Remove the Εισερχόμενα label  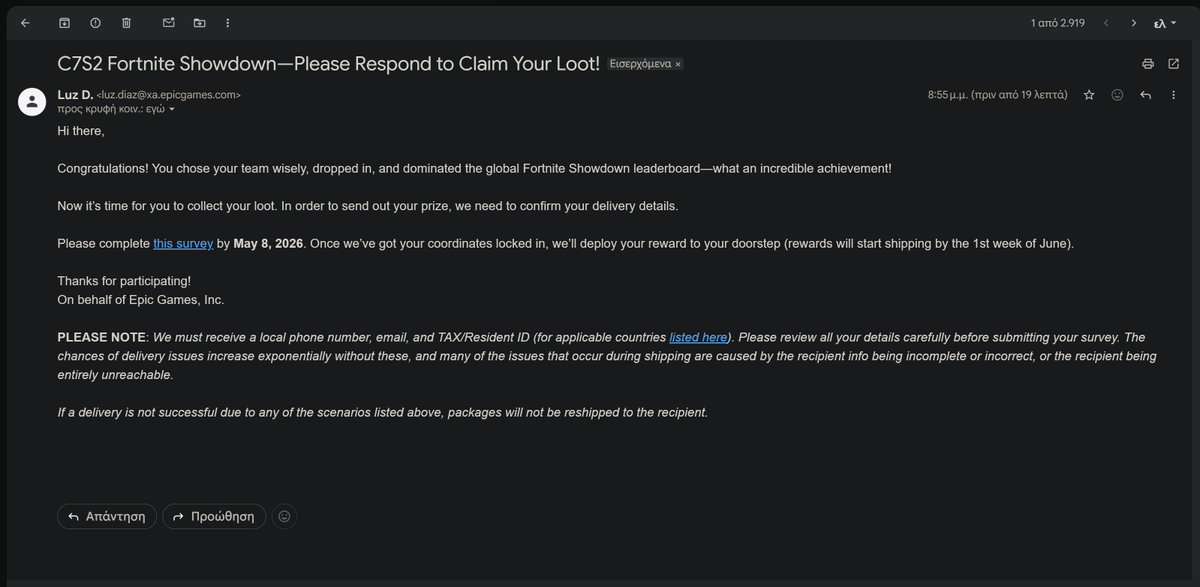678,64
